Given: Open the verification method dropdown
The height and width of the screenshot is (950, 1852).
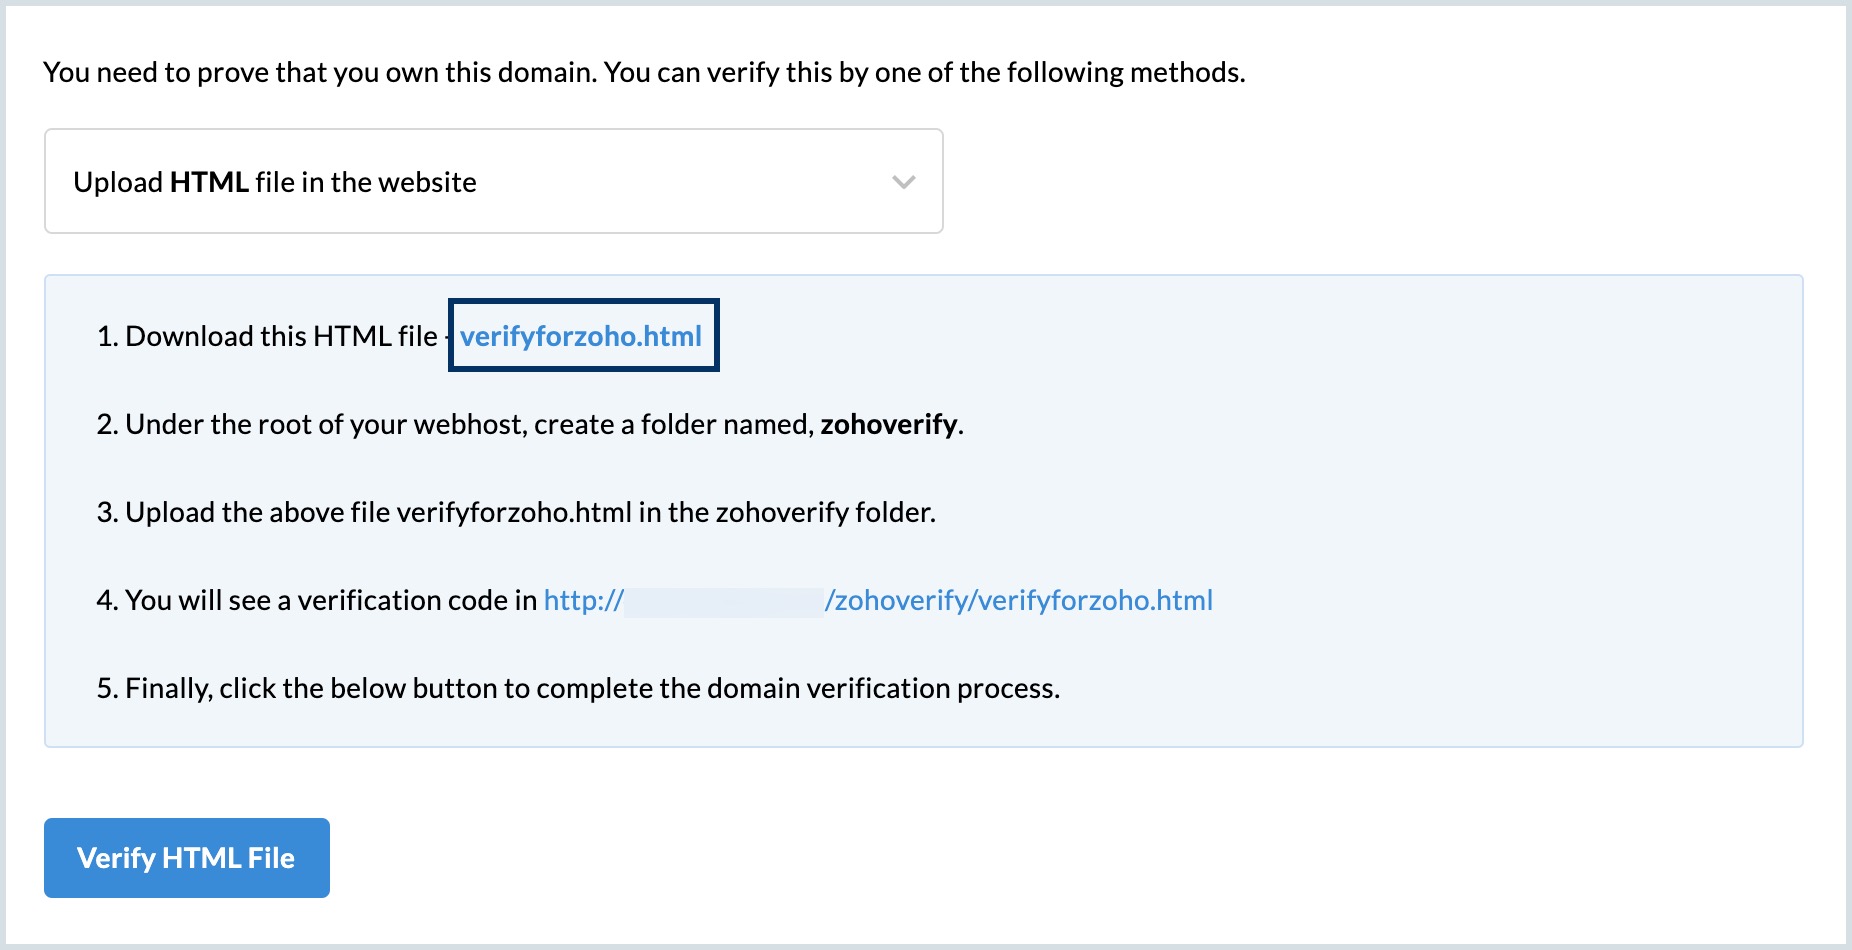Looking at the screenshot, I should coord(494,181).
